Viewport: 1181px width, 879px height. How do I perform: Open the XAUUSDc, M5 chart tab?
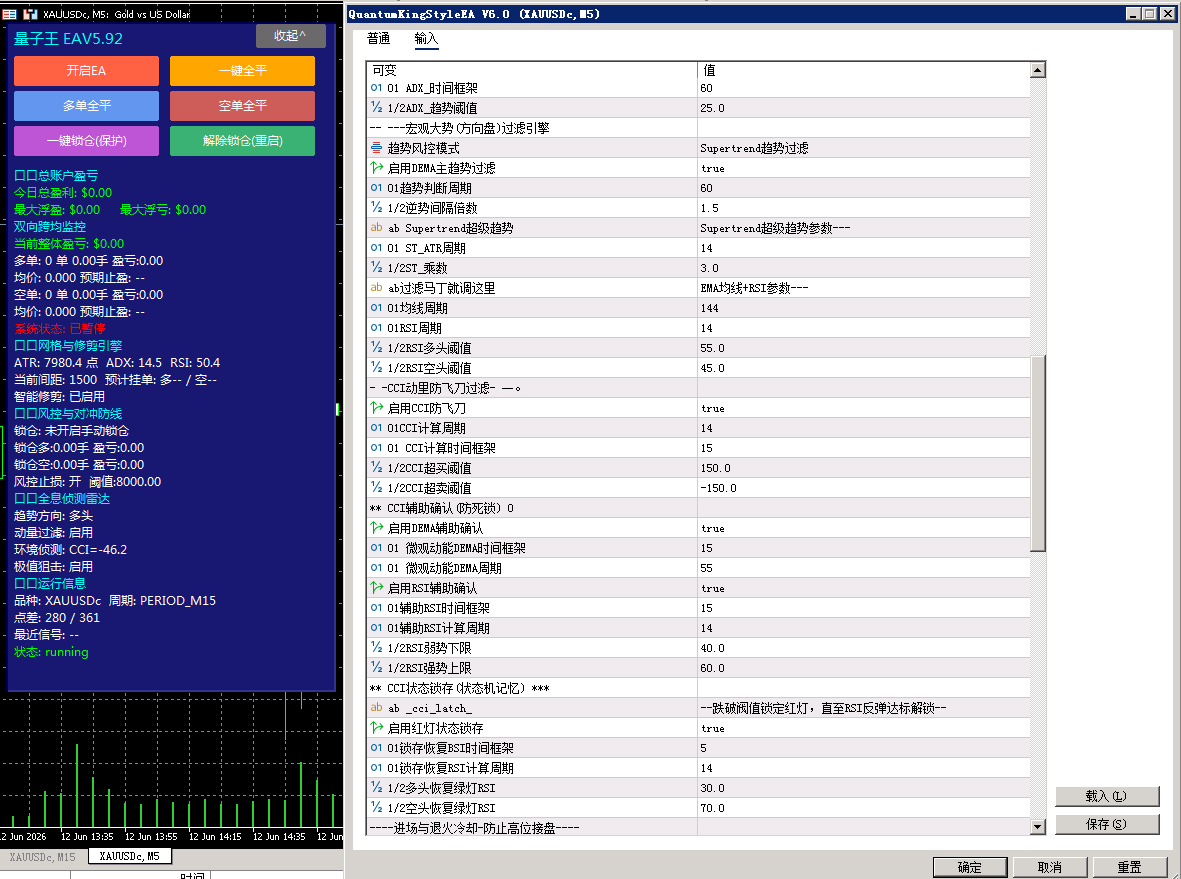(130, 856)
